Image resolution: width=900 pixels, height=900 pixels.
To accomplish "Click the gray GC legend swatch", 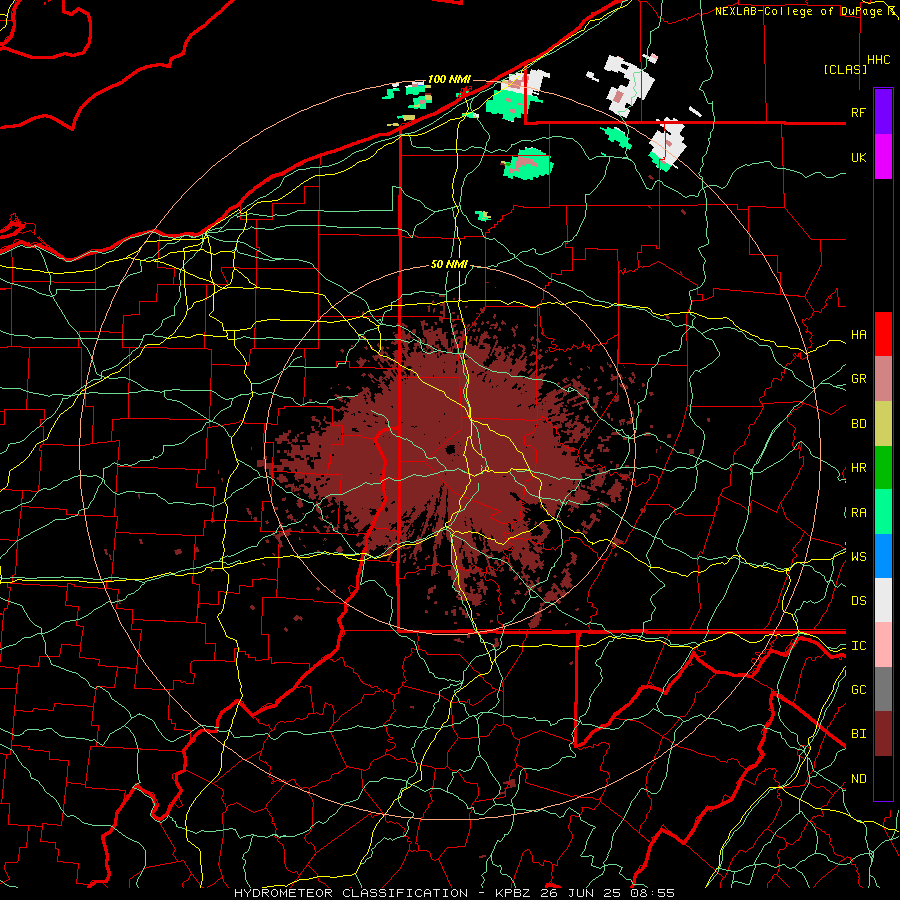I will (x=883, y=689).
